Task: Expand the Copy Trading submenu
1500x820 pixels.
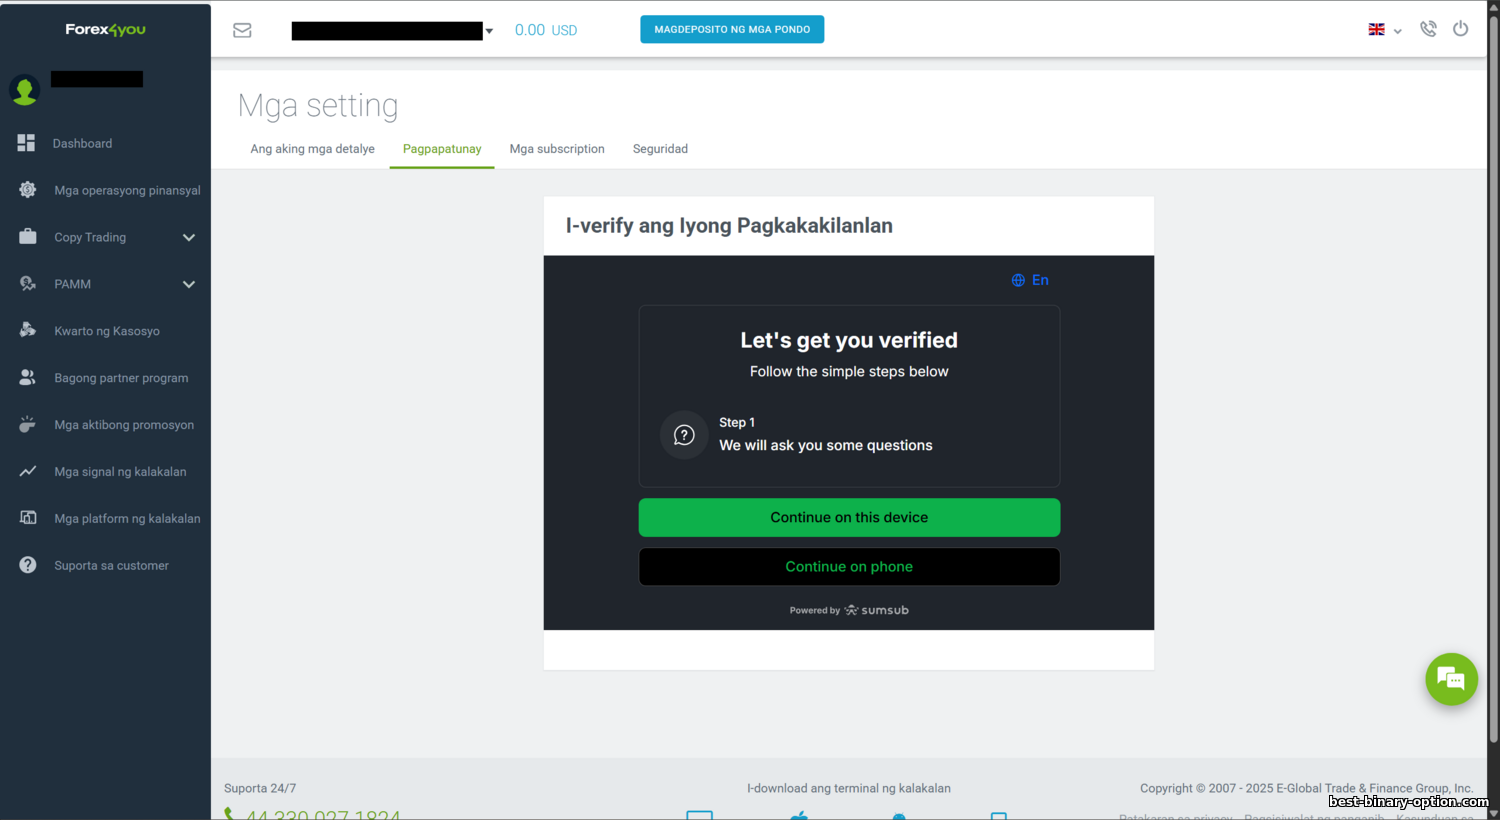Action: (189, 237)
